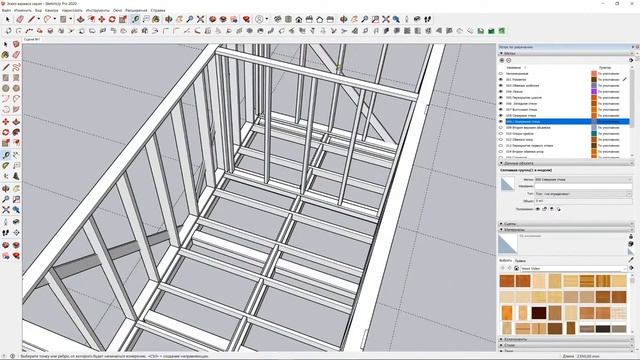Click the name input field in Entity Info

[583, 187]
